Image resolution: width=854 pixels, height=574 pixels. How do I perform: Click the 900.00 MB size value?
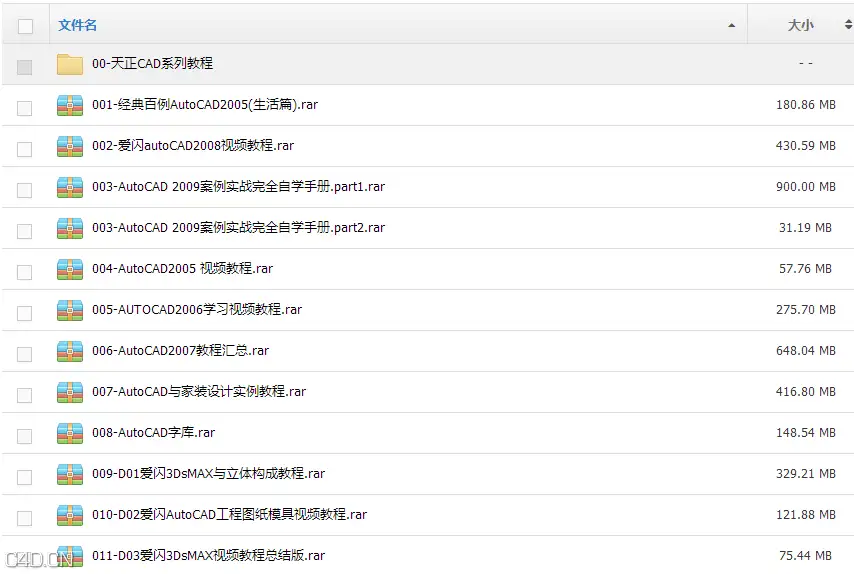pyautogui.click(x=806, y=186)
